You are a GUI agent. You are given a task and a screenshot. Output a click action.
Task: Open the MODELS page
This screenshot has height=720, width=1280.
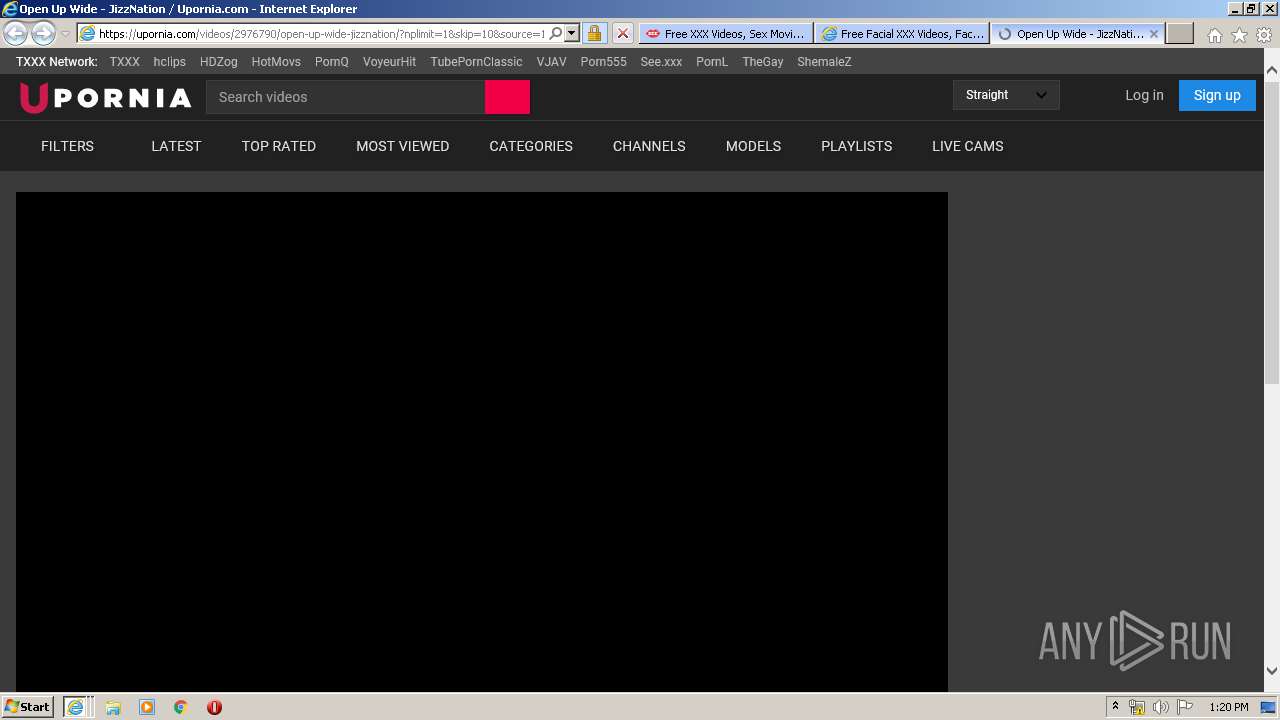coord(753,146)
